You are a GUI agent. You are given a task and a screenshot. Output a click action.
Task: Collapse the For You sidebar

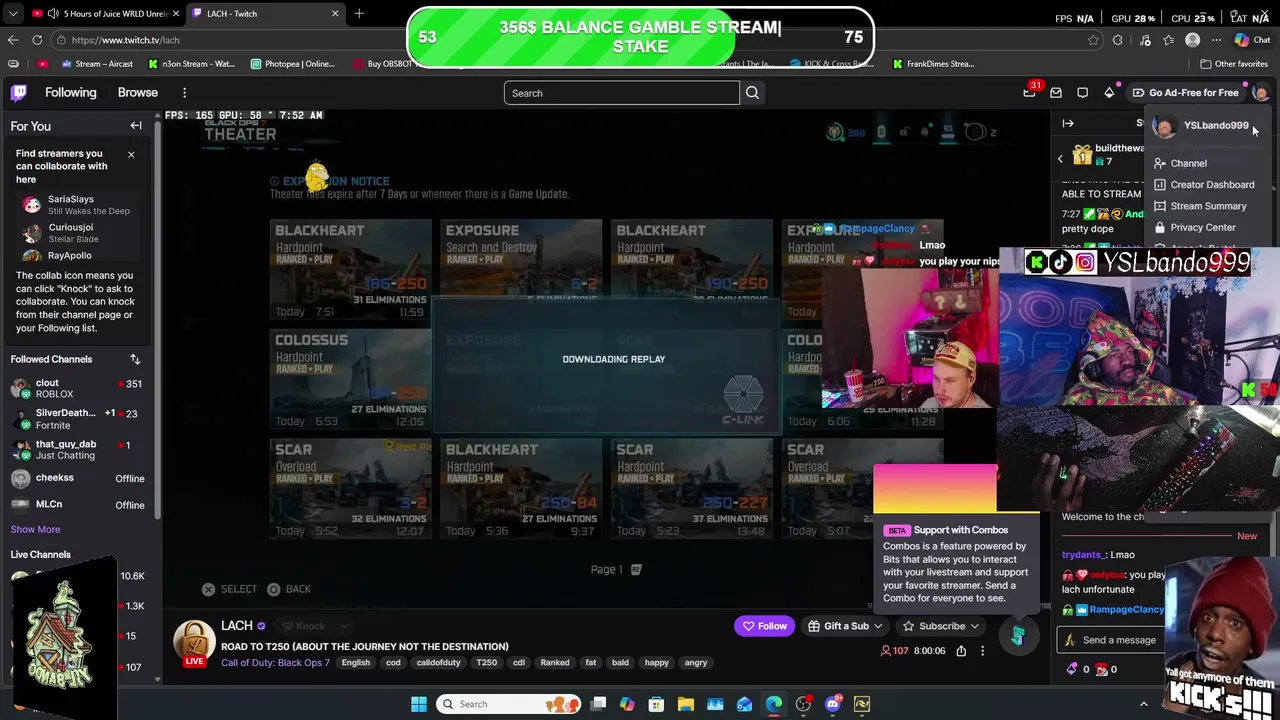coord(136,126)
